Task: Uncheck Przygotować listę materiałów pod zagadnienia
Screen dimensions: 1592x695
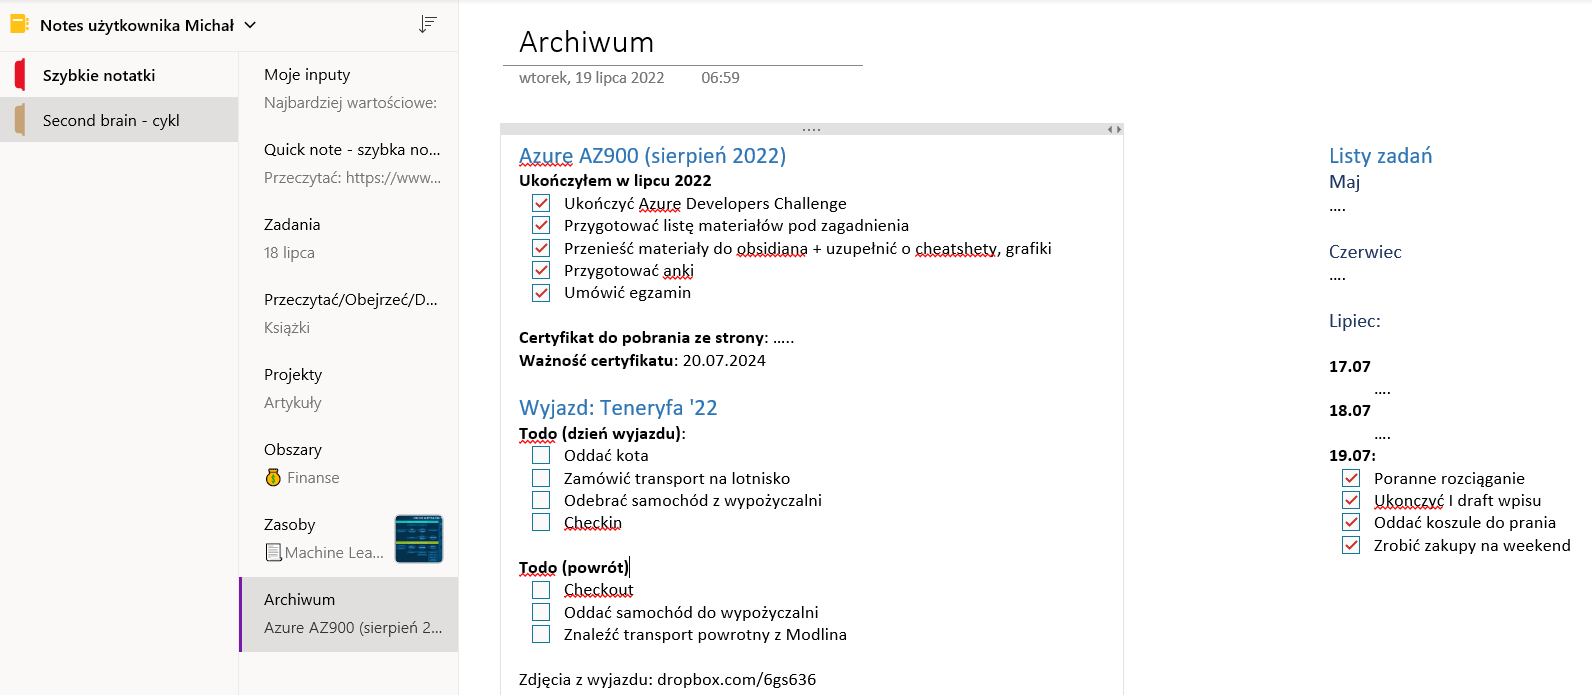Action: [541, 225]
